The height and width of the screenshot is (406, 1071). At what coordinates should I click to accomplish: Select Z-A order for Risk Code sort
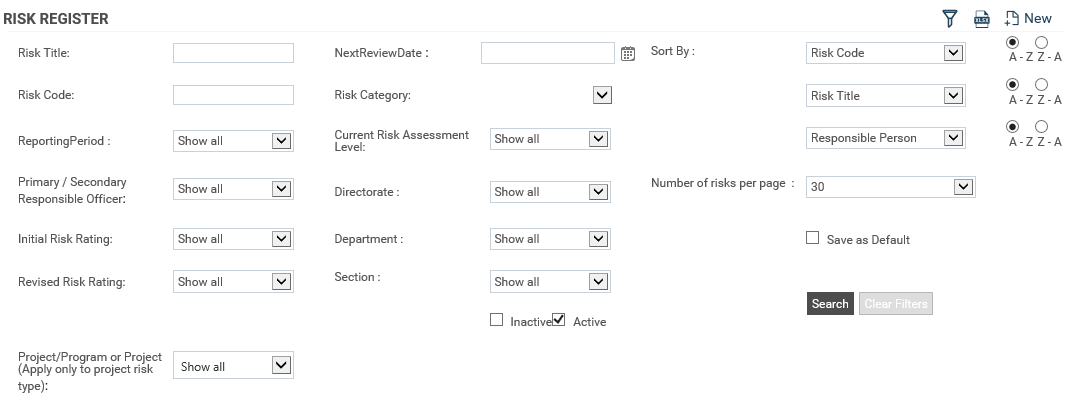[1041, 42]
